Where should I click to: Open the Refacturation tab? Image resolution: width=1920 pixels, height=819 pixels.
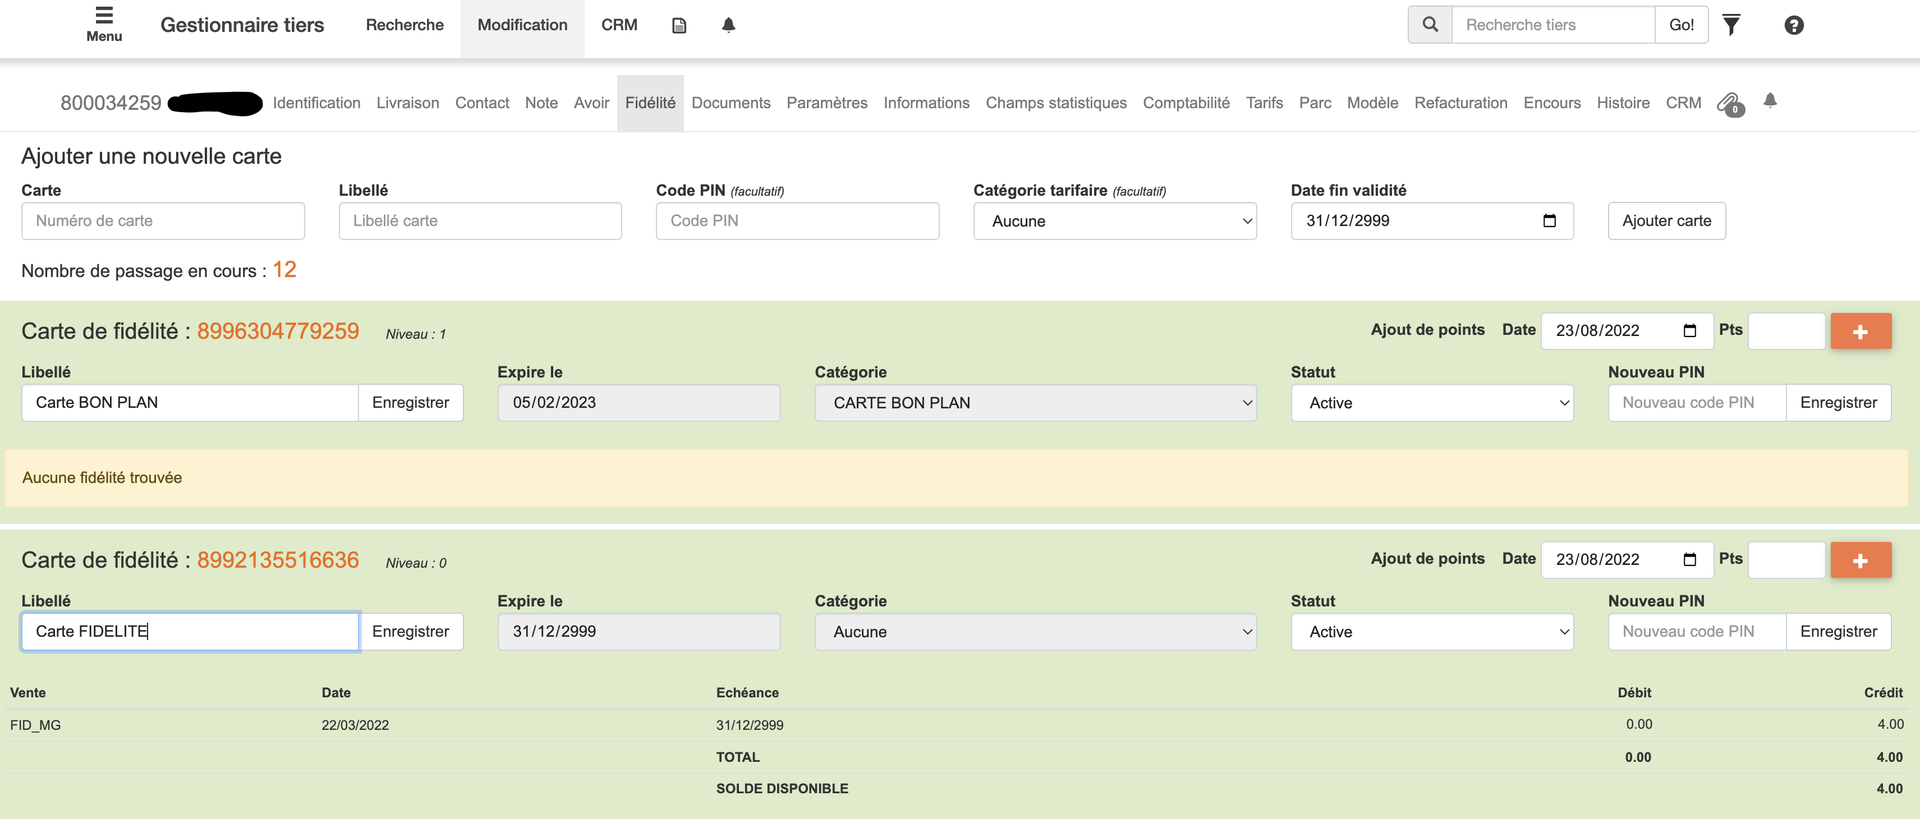(1461, 103)
